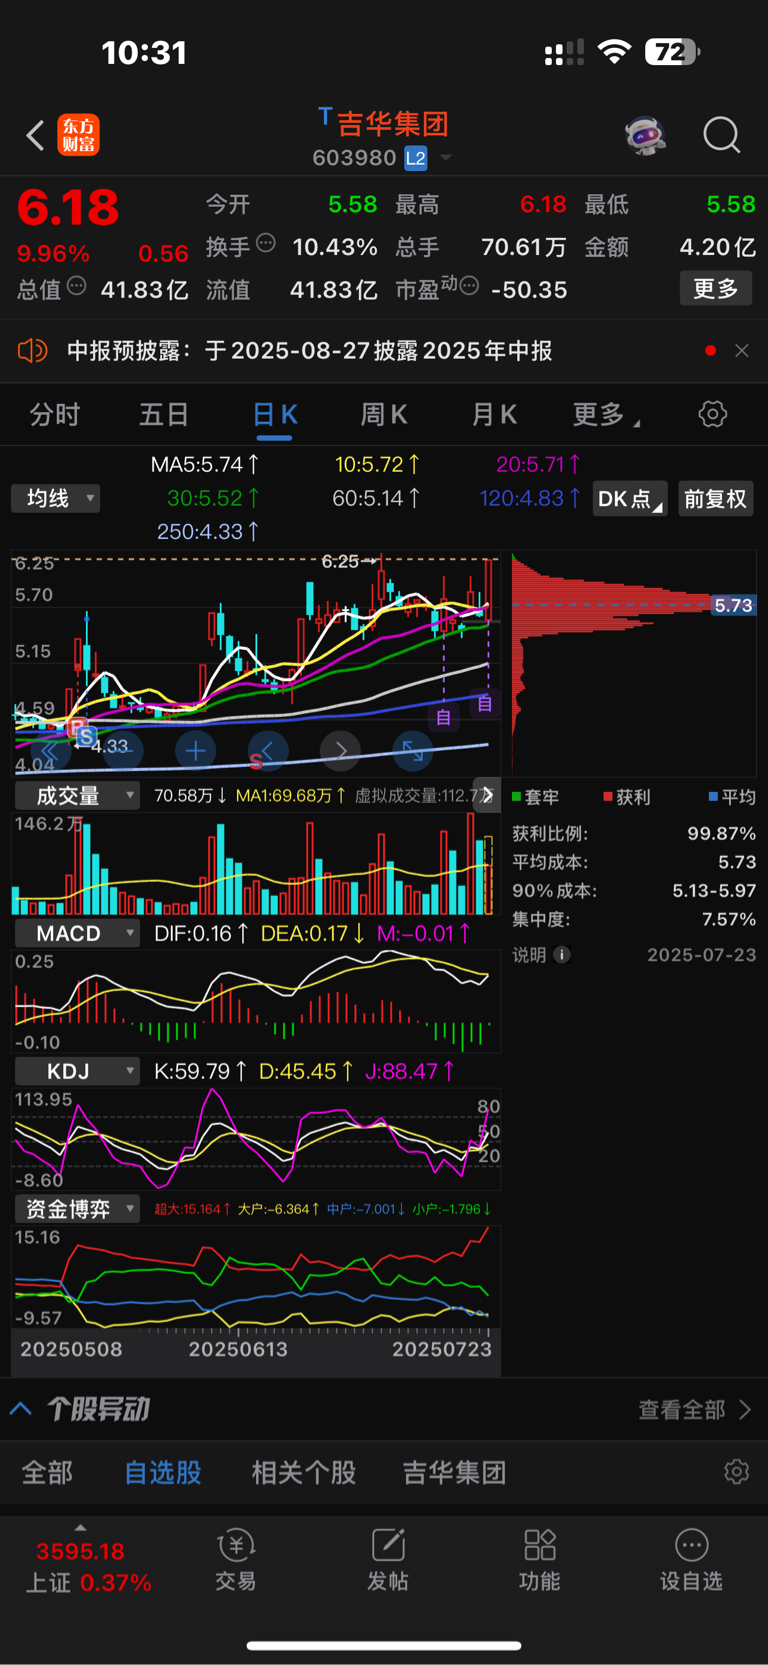Tap the 5.73 average cost label
This screenshot has width=768, height=1665.
pos(733,605)
